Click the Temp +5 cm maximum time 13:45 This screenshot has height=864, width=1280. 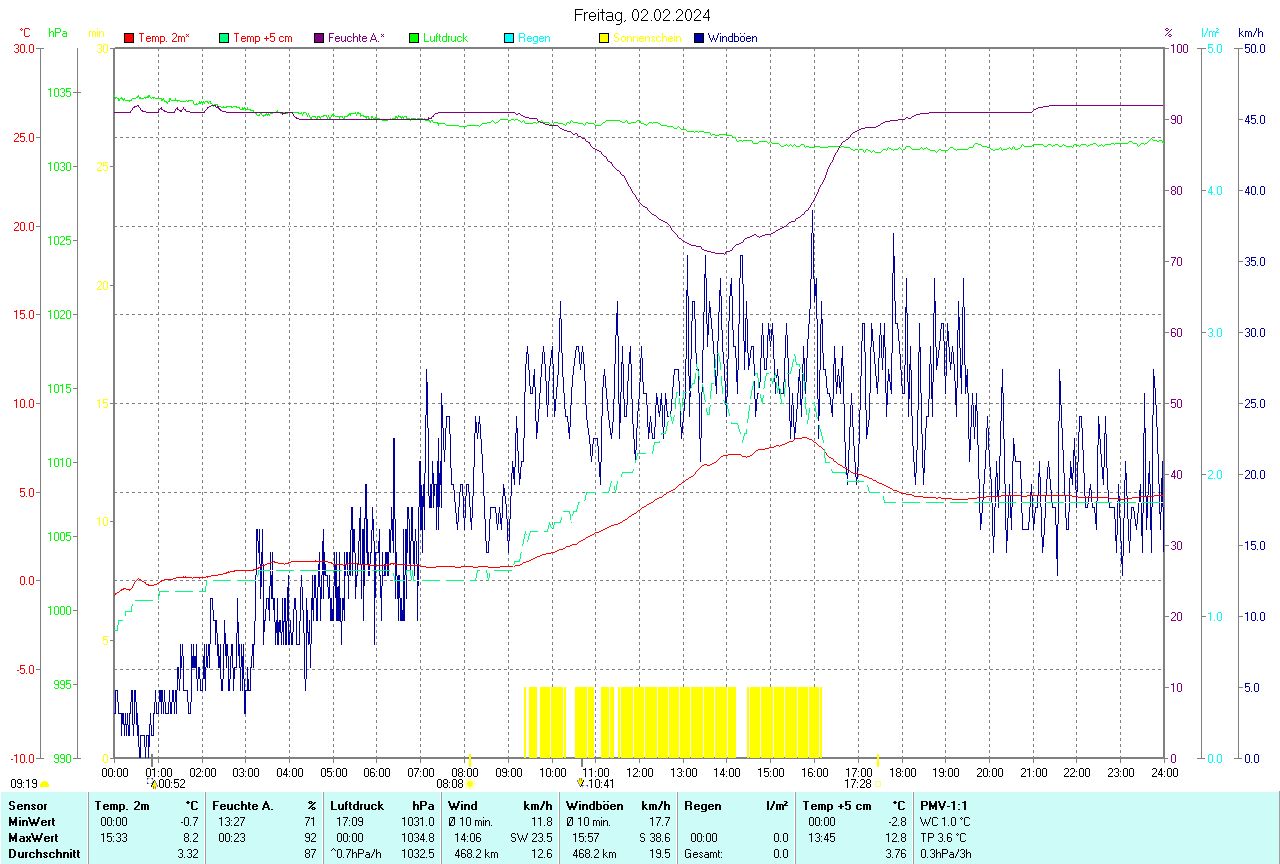[822, 838]
